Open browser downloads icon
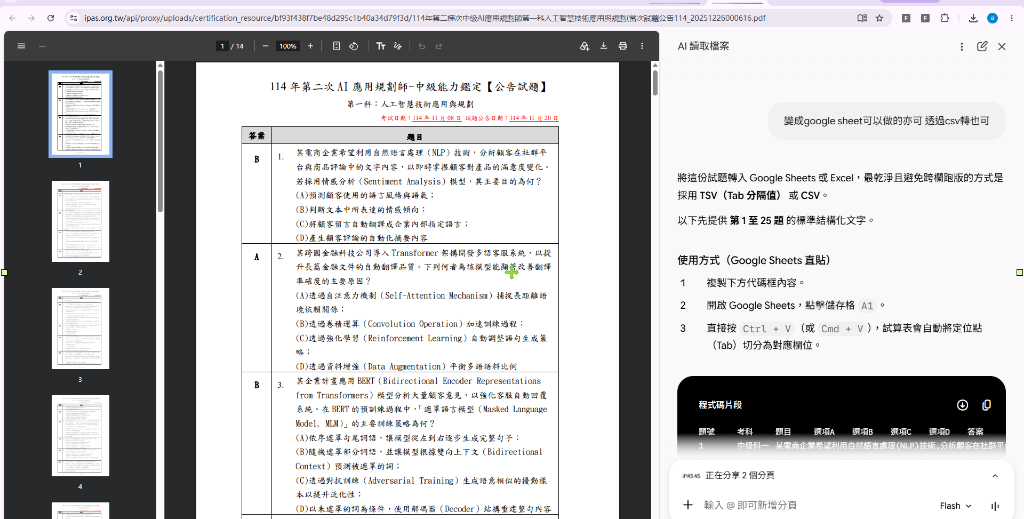The image size is (1024, 519). tap(973, 18)
